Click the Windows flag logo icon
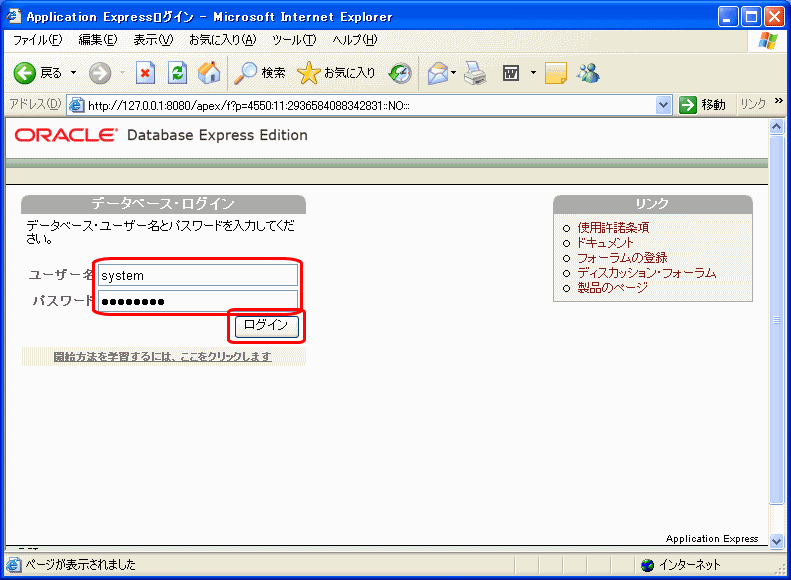791x580 pixels. click(768, 41)
